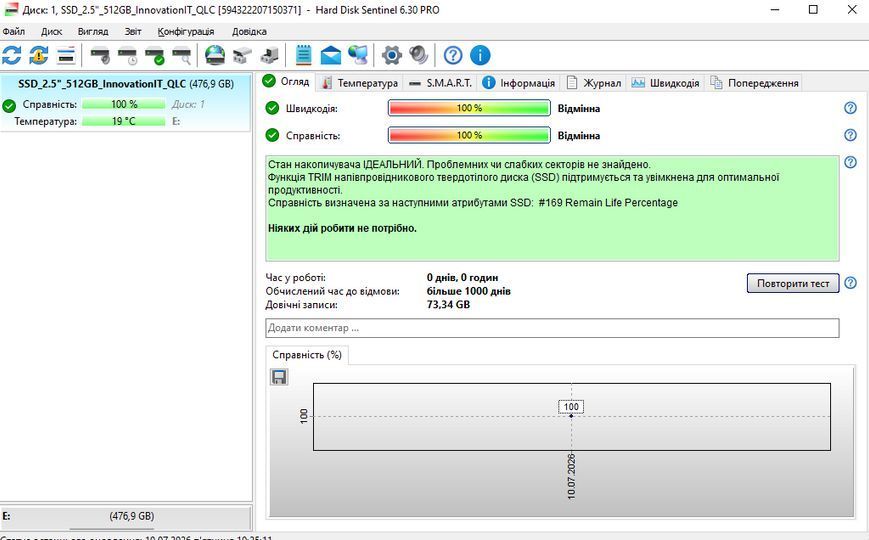
Task: Click the Обчислений час до відмови label
Action: [333, 291]
